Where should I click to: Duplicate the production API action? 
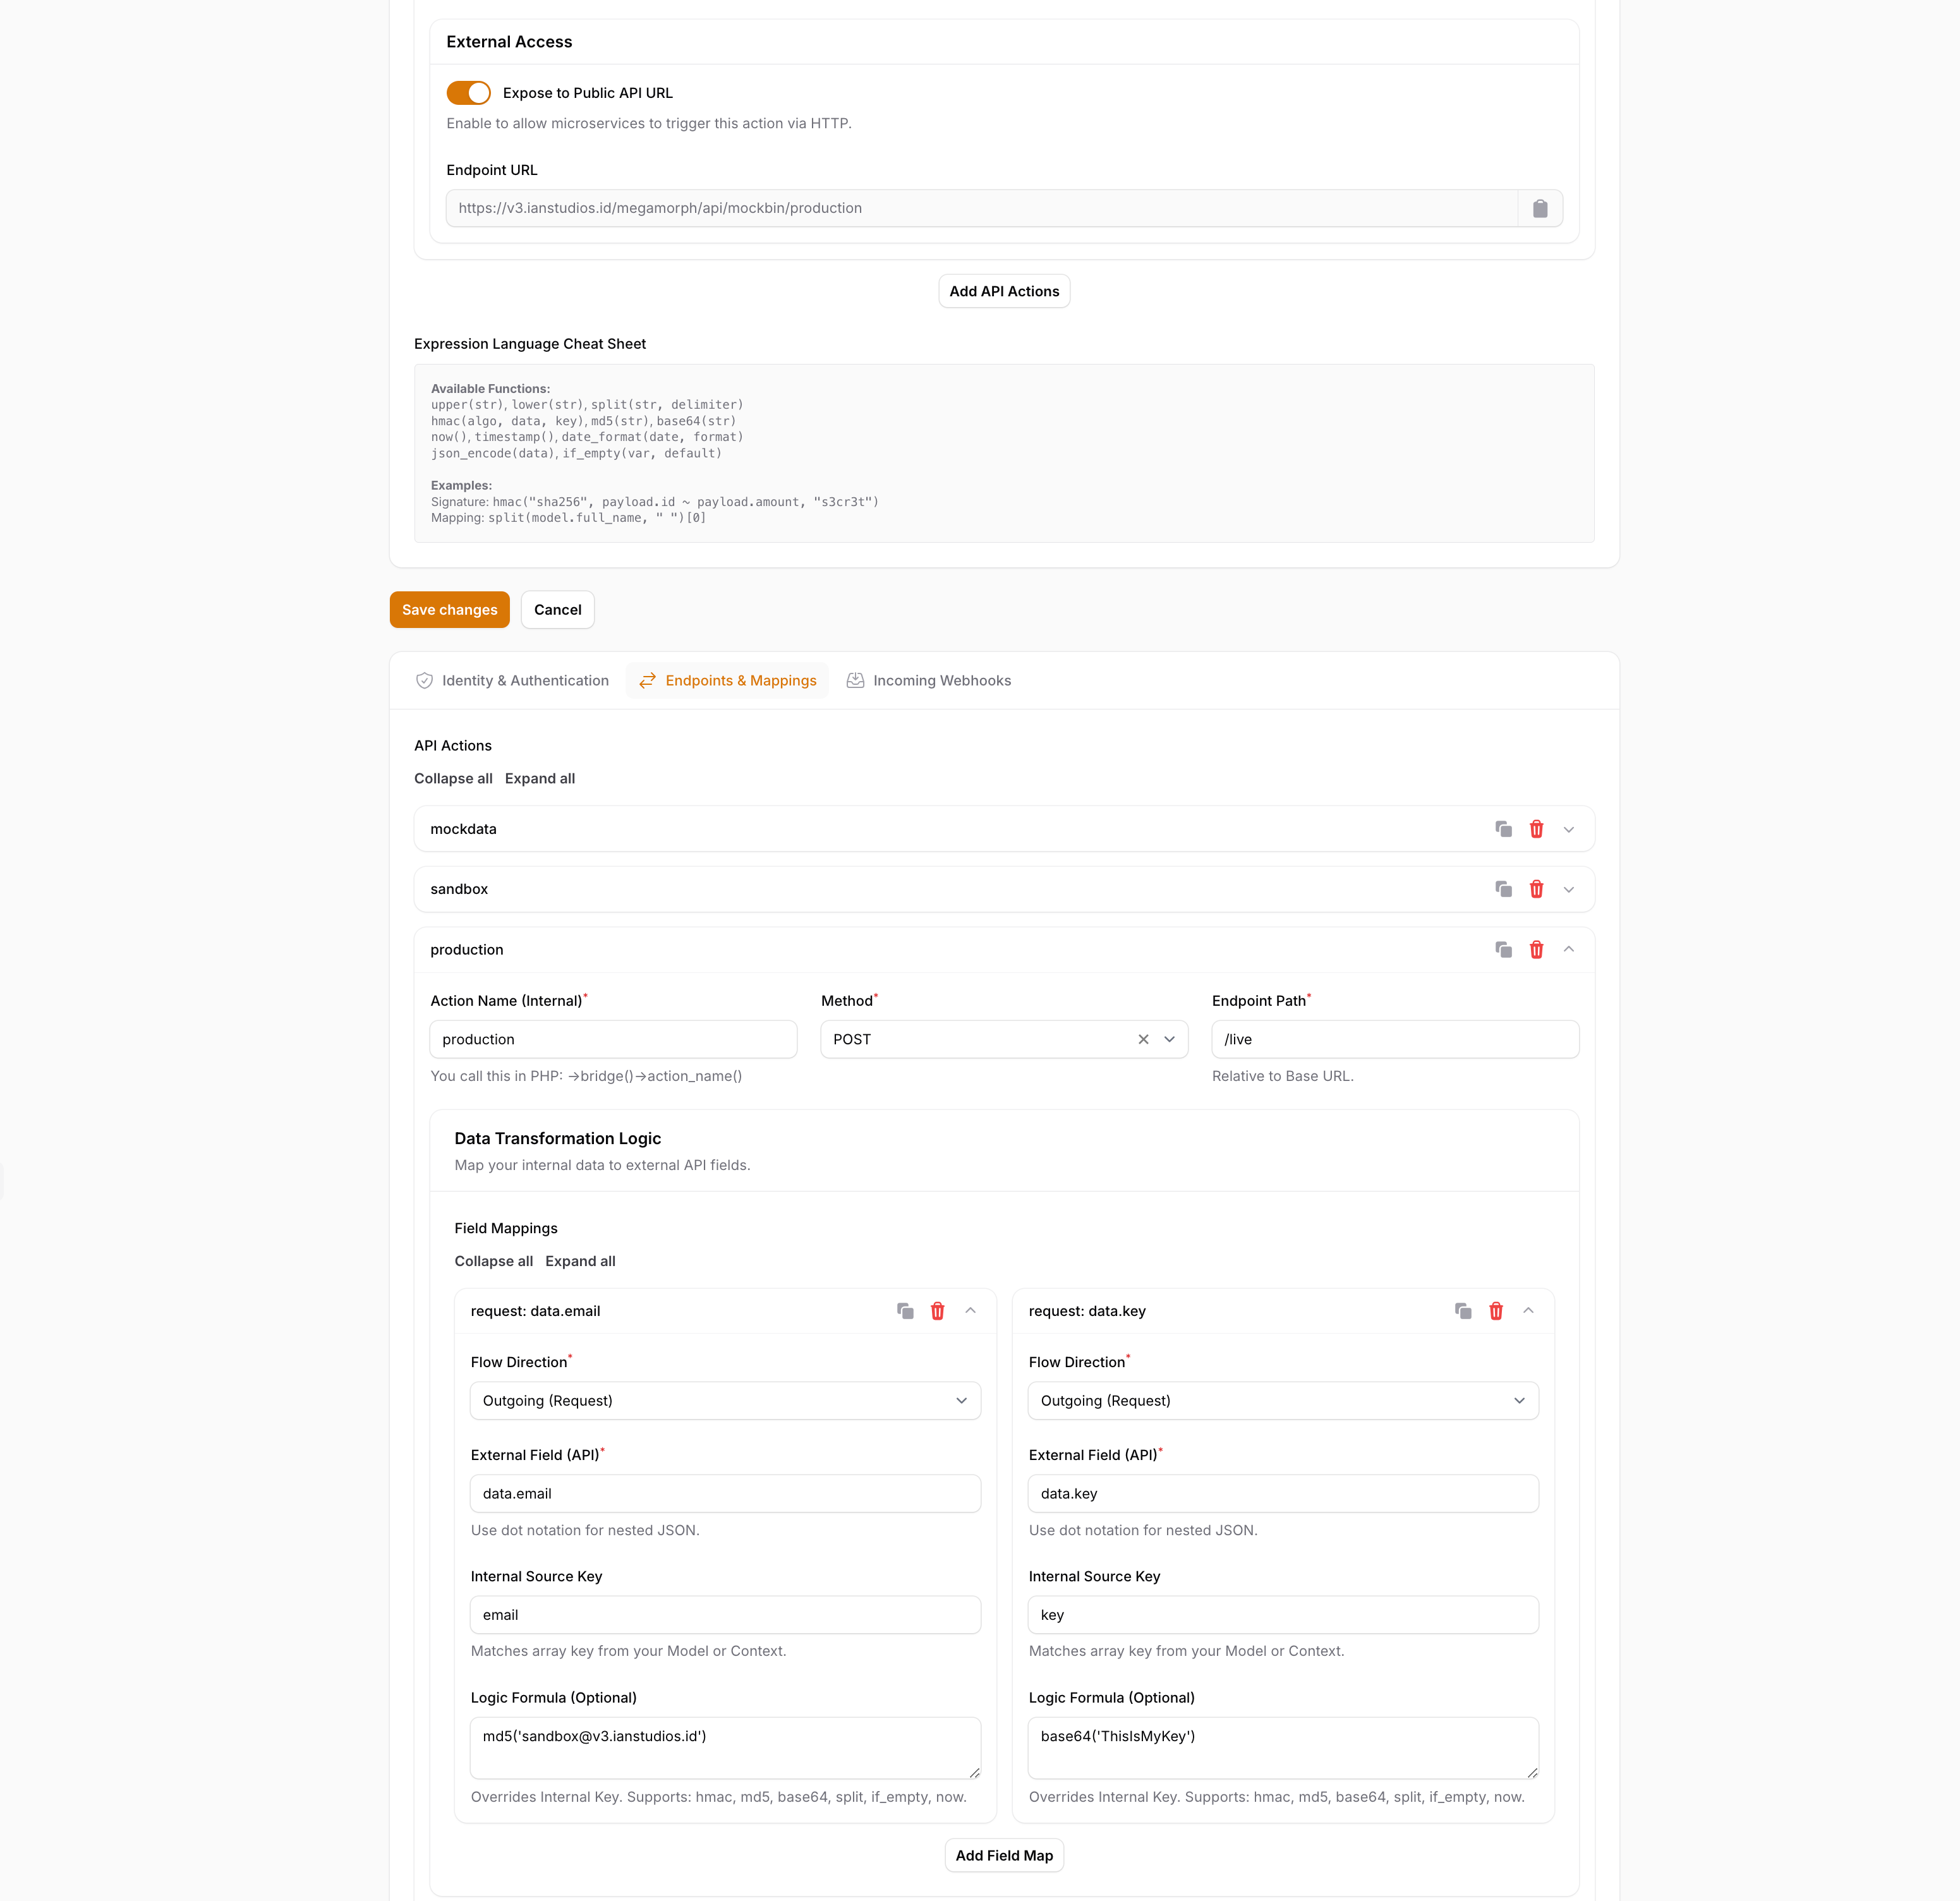click(1503, 949)
